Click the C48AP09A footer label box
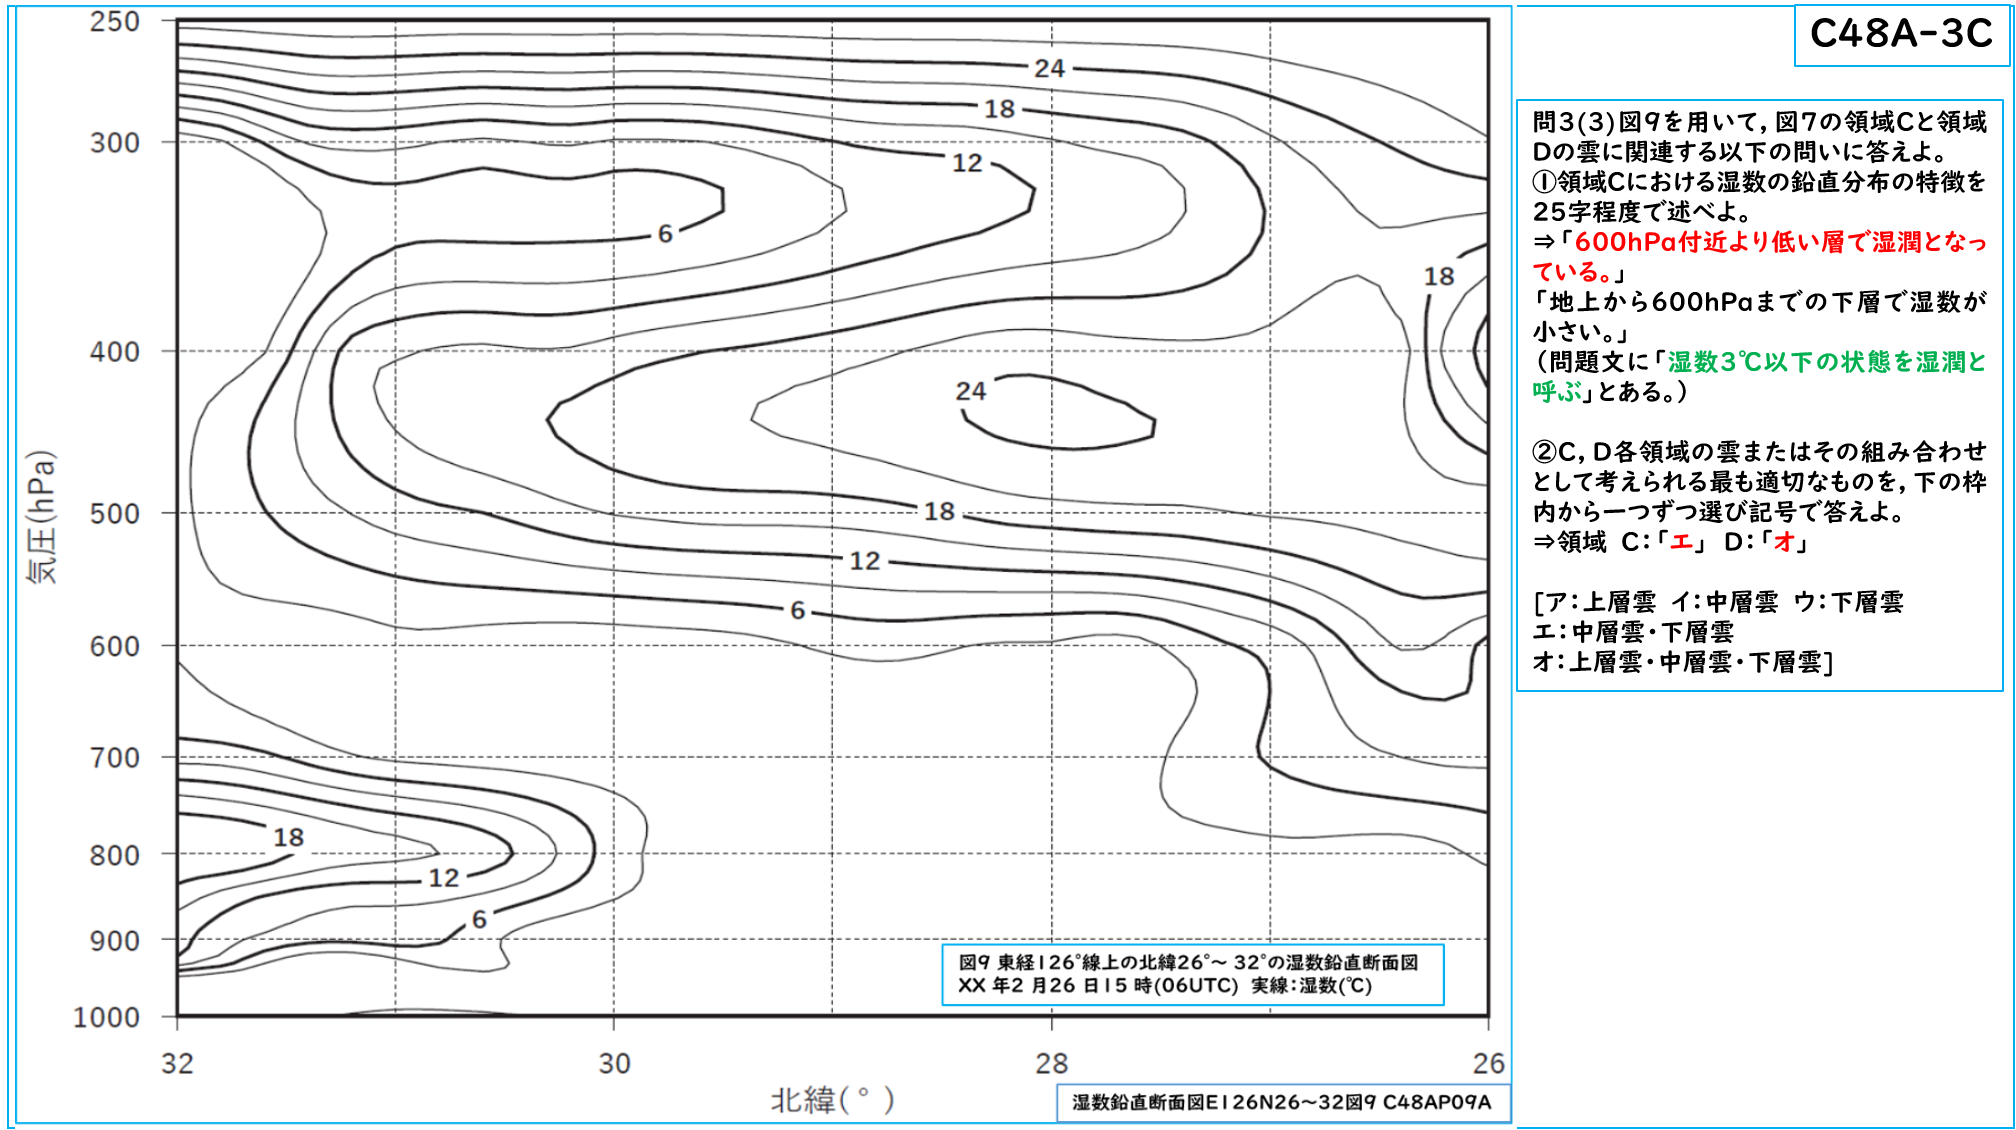Viewport: 2016px width, 1130px height. 1282,1102
